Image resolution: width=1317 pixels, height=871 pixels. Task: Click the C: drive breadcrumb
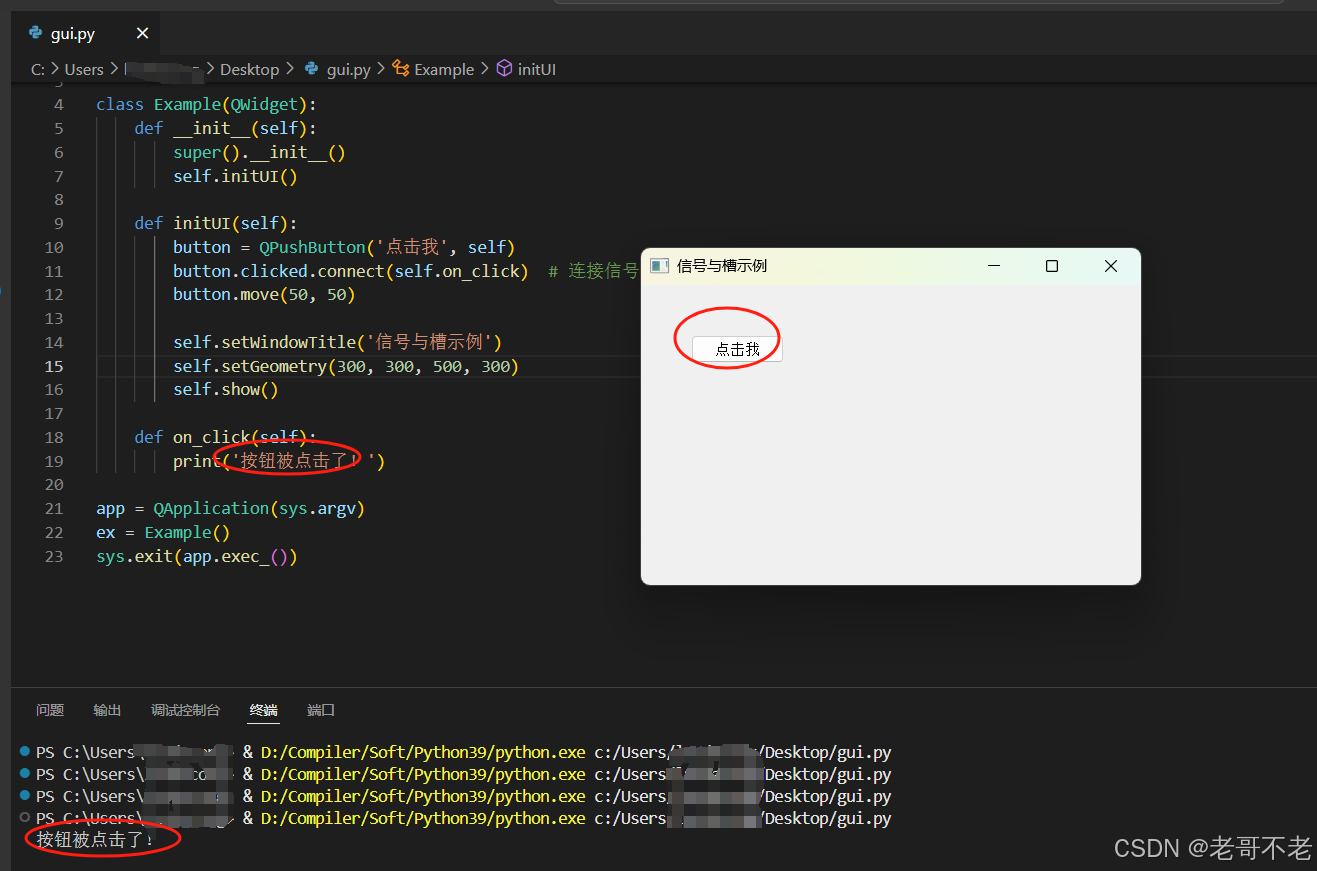click(38, 69)
